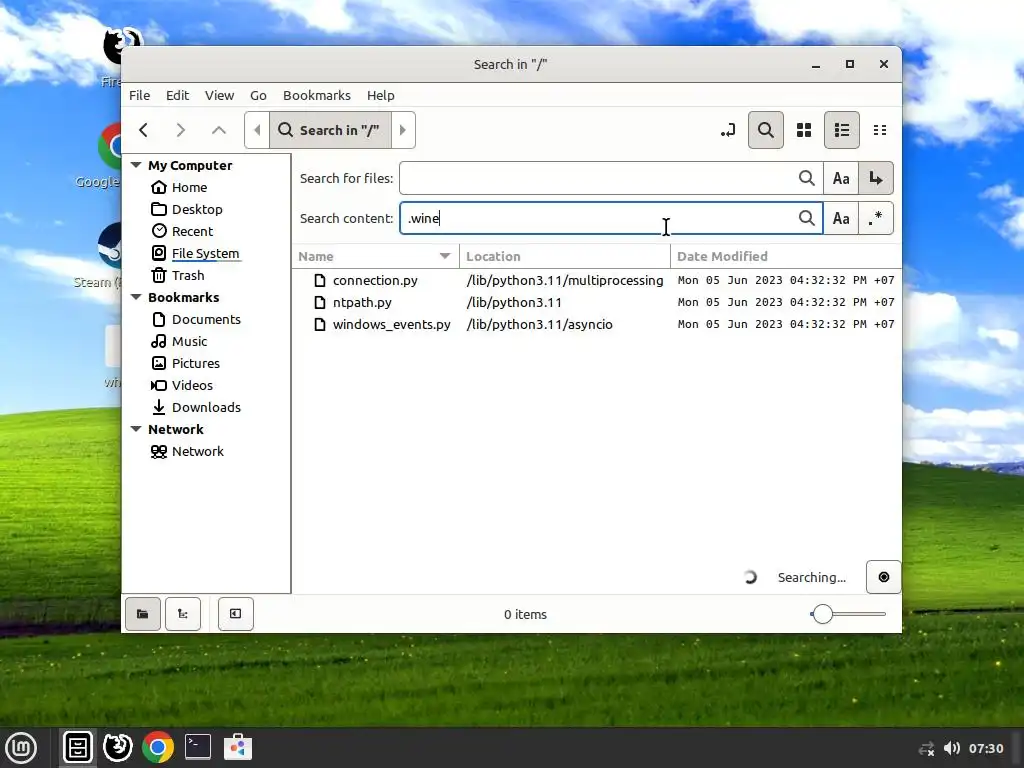Select the windows_events.py result
The width and height of the screenshot is (1024, 768).
coord(391,325)
